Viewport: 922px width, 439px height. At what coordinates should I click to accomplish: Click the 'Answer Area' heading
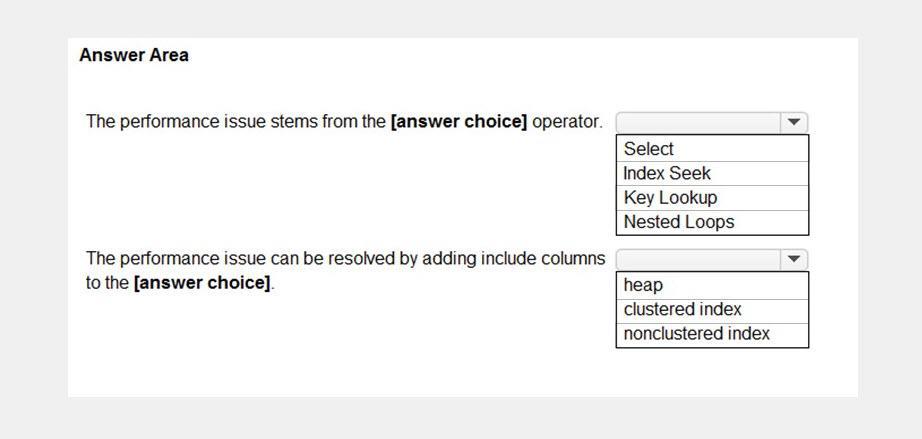click(x=134, y=55)
